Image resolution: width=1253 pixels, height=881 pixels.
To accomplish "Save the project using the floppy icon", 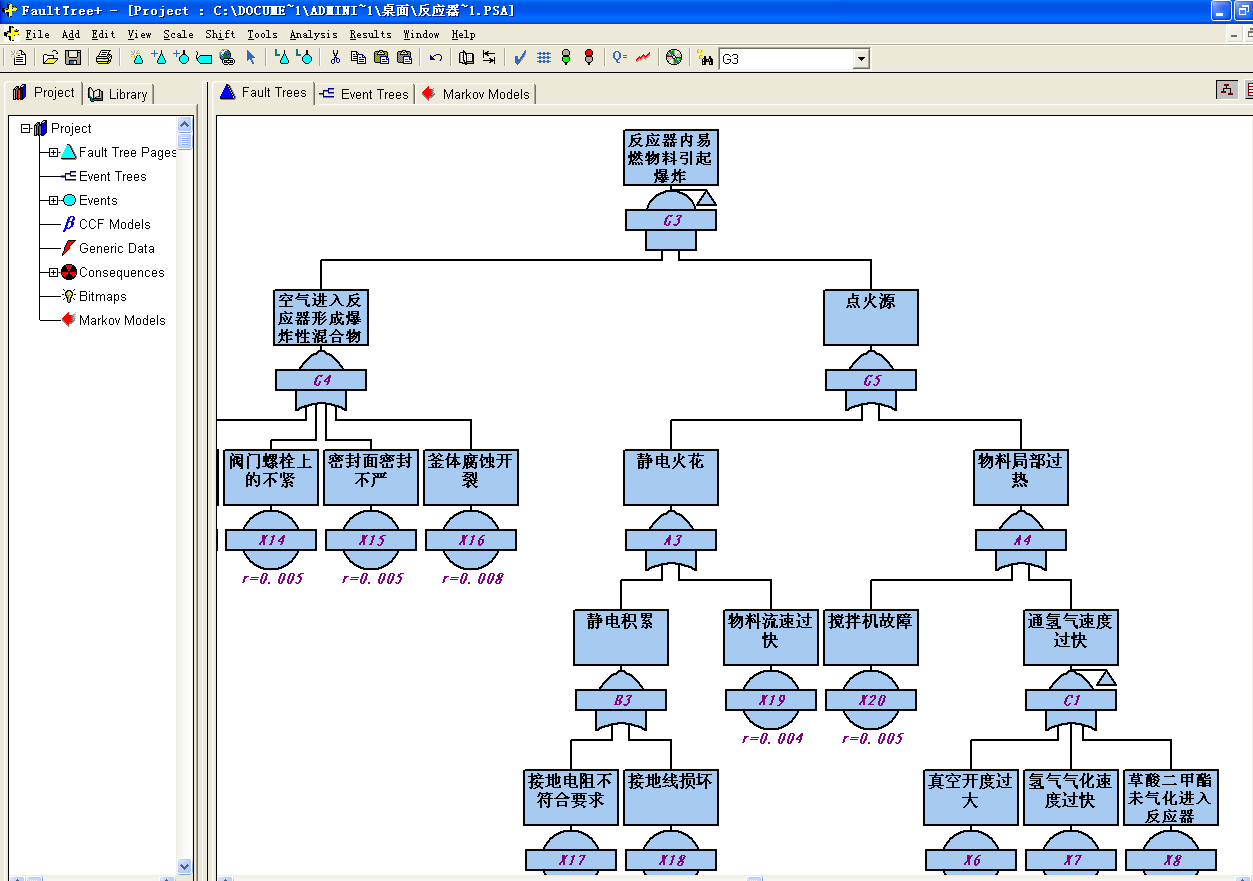I will (x=73, y=58).
